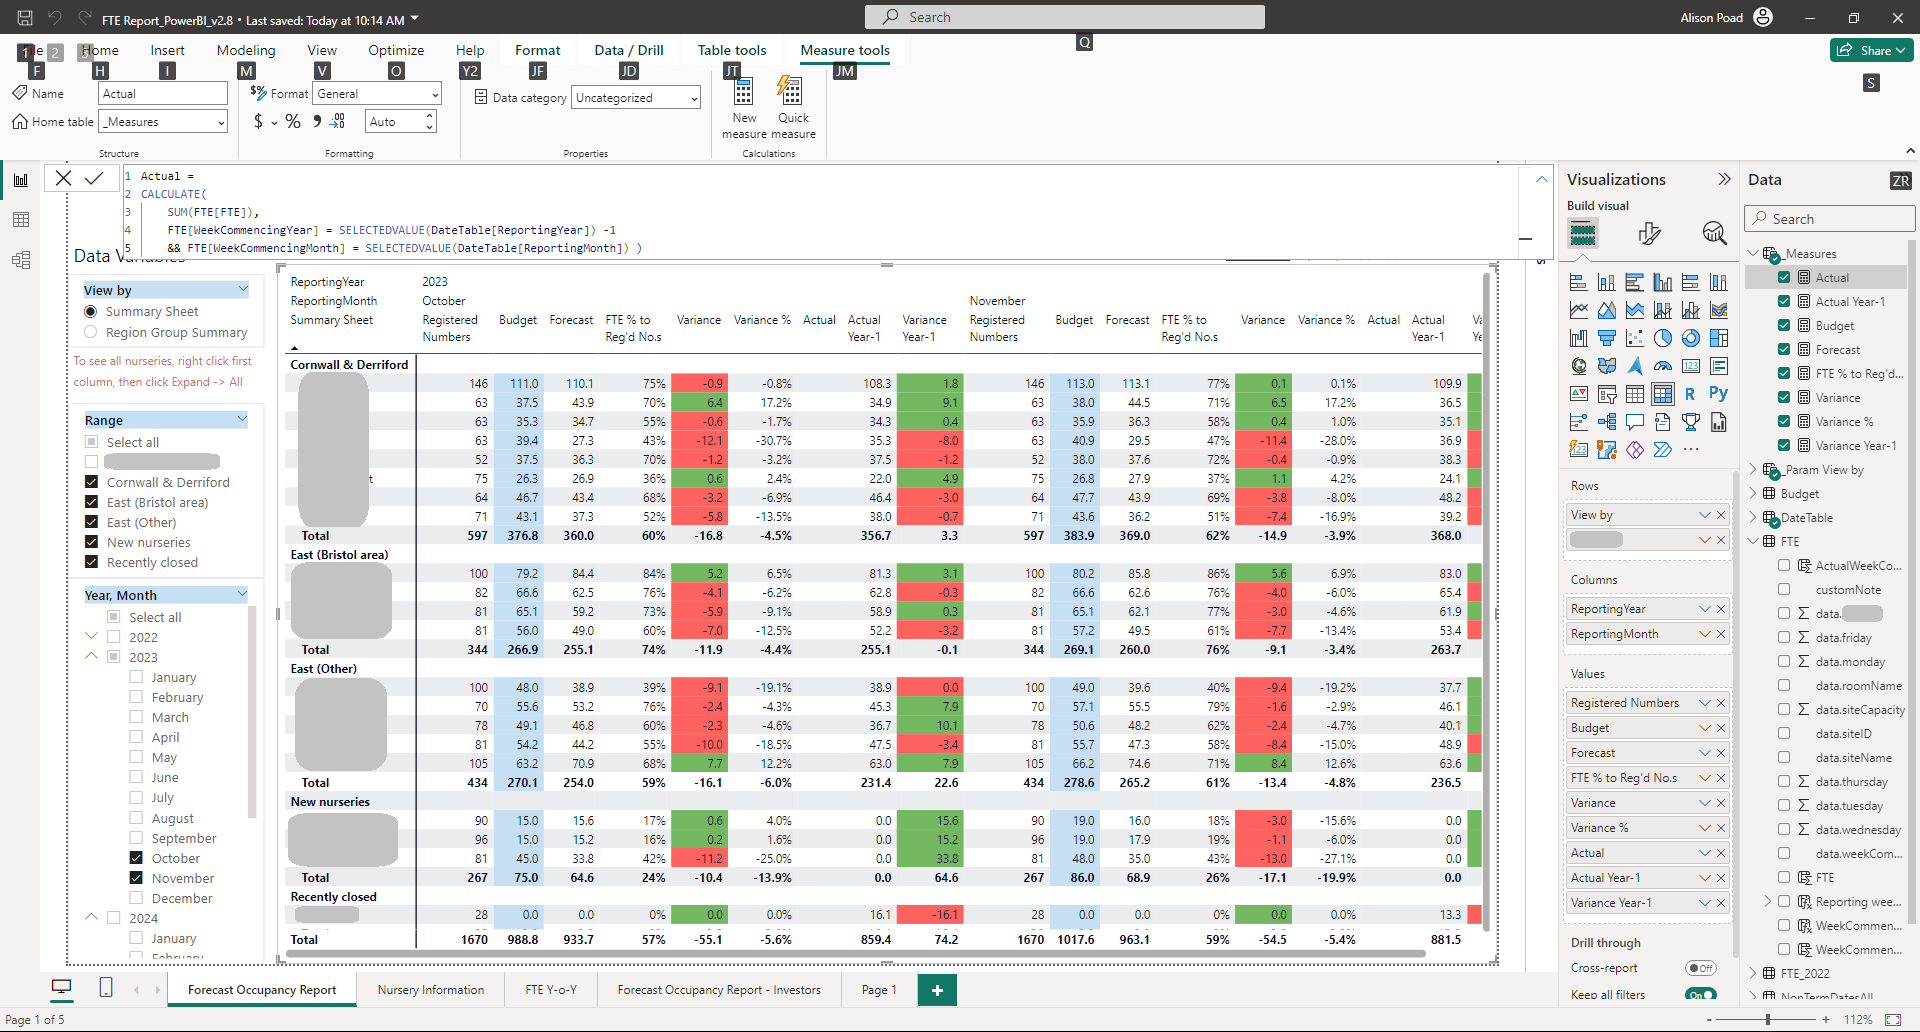Pick the Gauge visual icon
This screenshot has width=1920, height=1032.
click(1662, 366)
